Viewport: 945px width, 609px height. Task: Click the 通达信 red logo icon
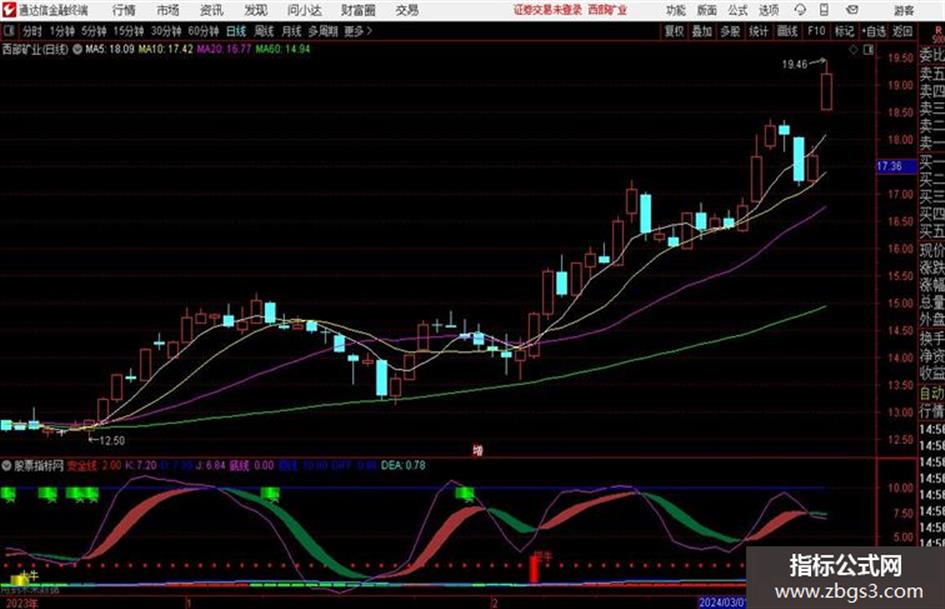coord(8,10)
